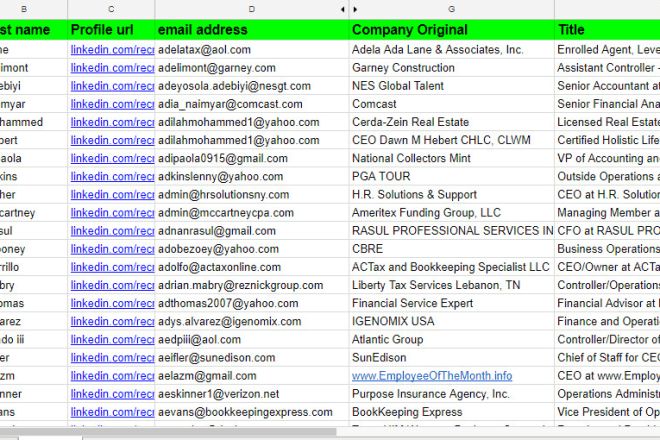Select cell adeyosola.adebiyi@nesgt.com
The height and width of the screenshot is (440, 660).
(x=252, y=86)
